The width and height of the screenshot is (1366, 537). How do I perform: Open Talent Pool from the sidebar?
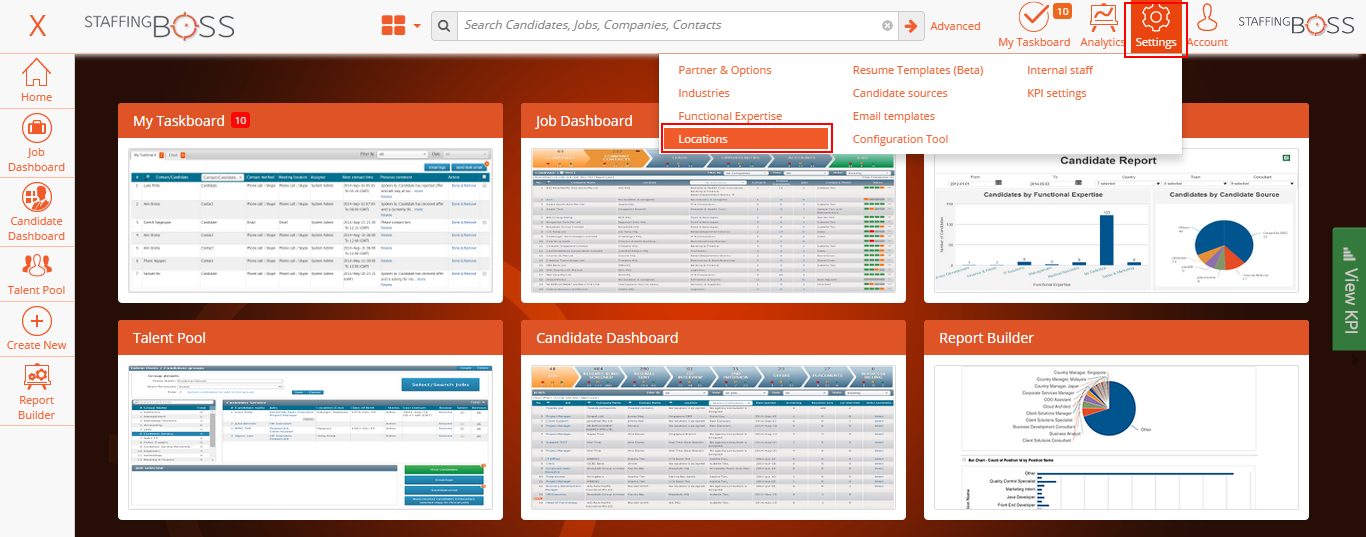(x=36, y=274)
